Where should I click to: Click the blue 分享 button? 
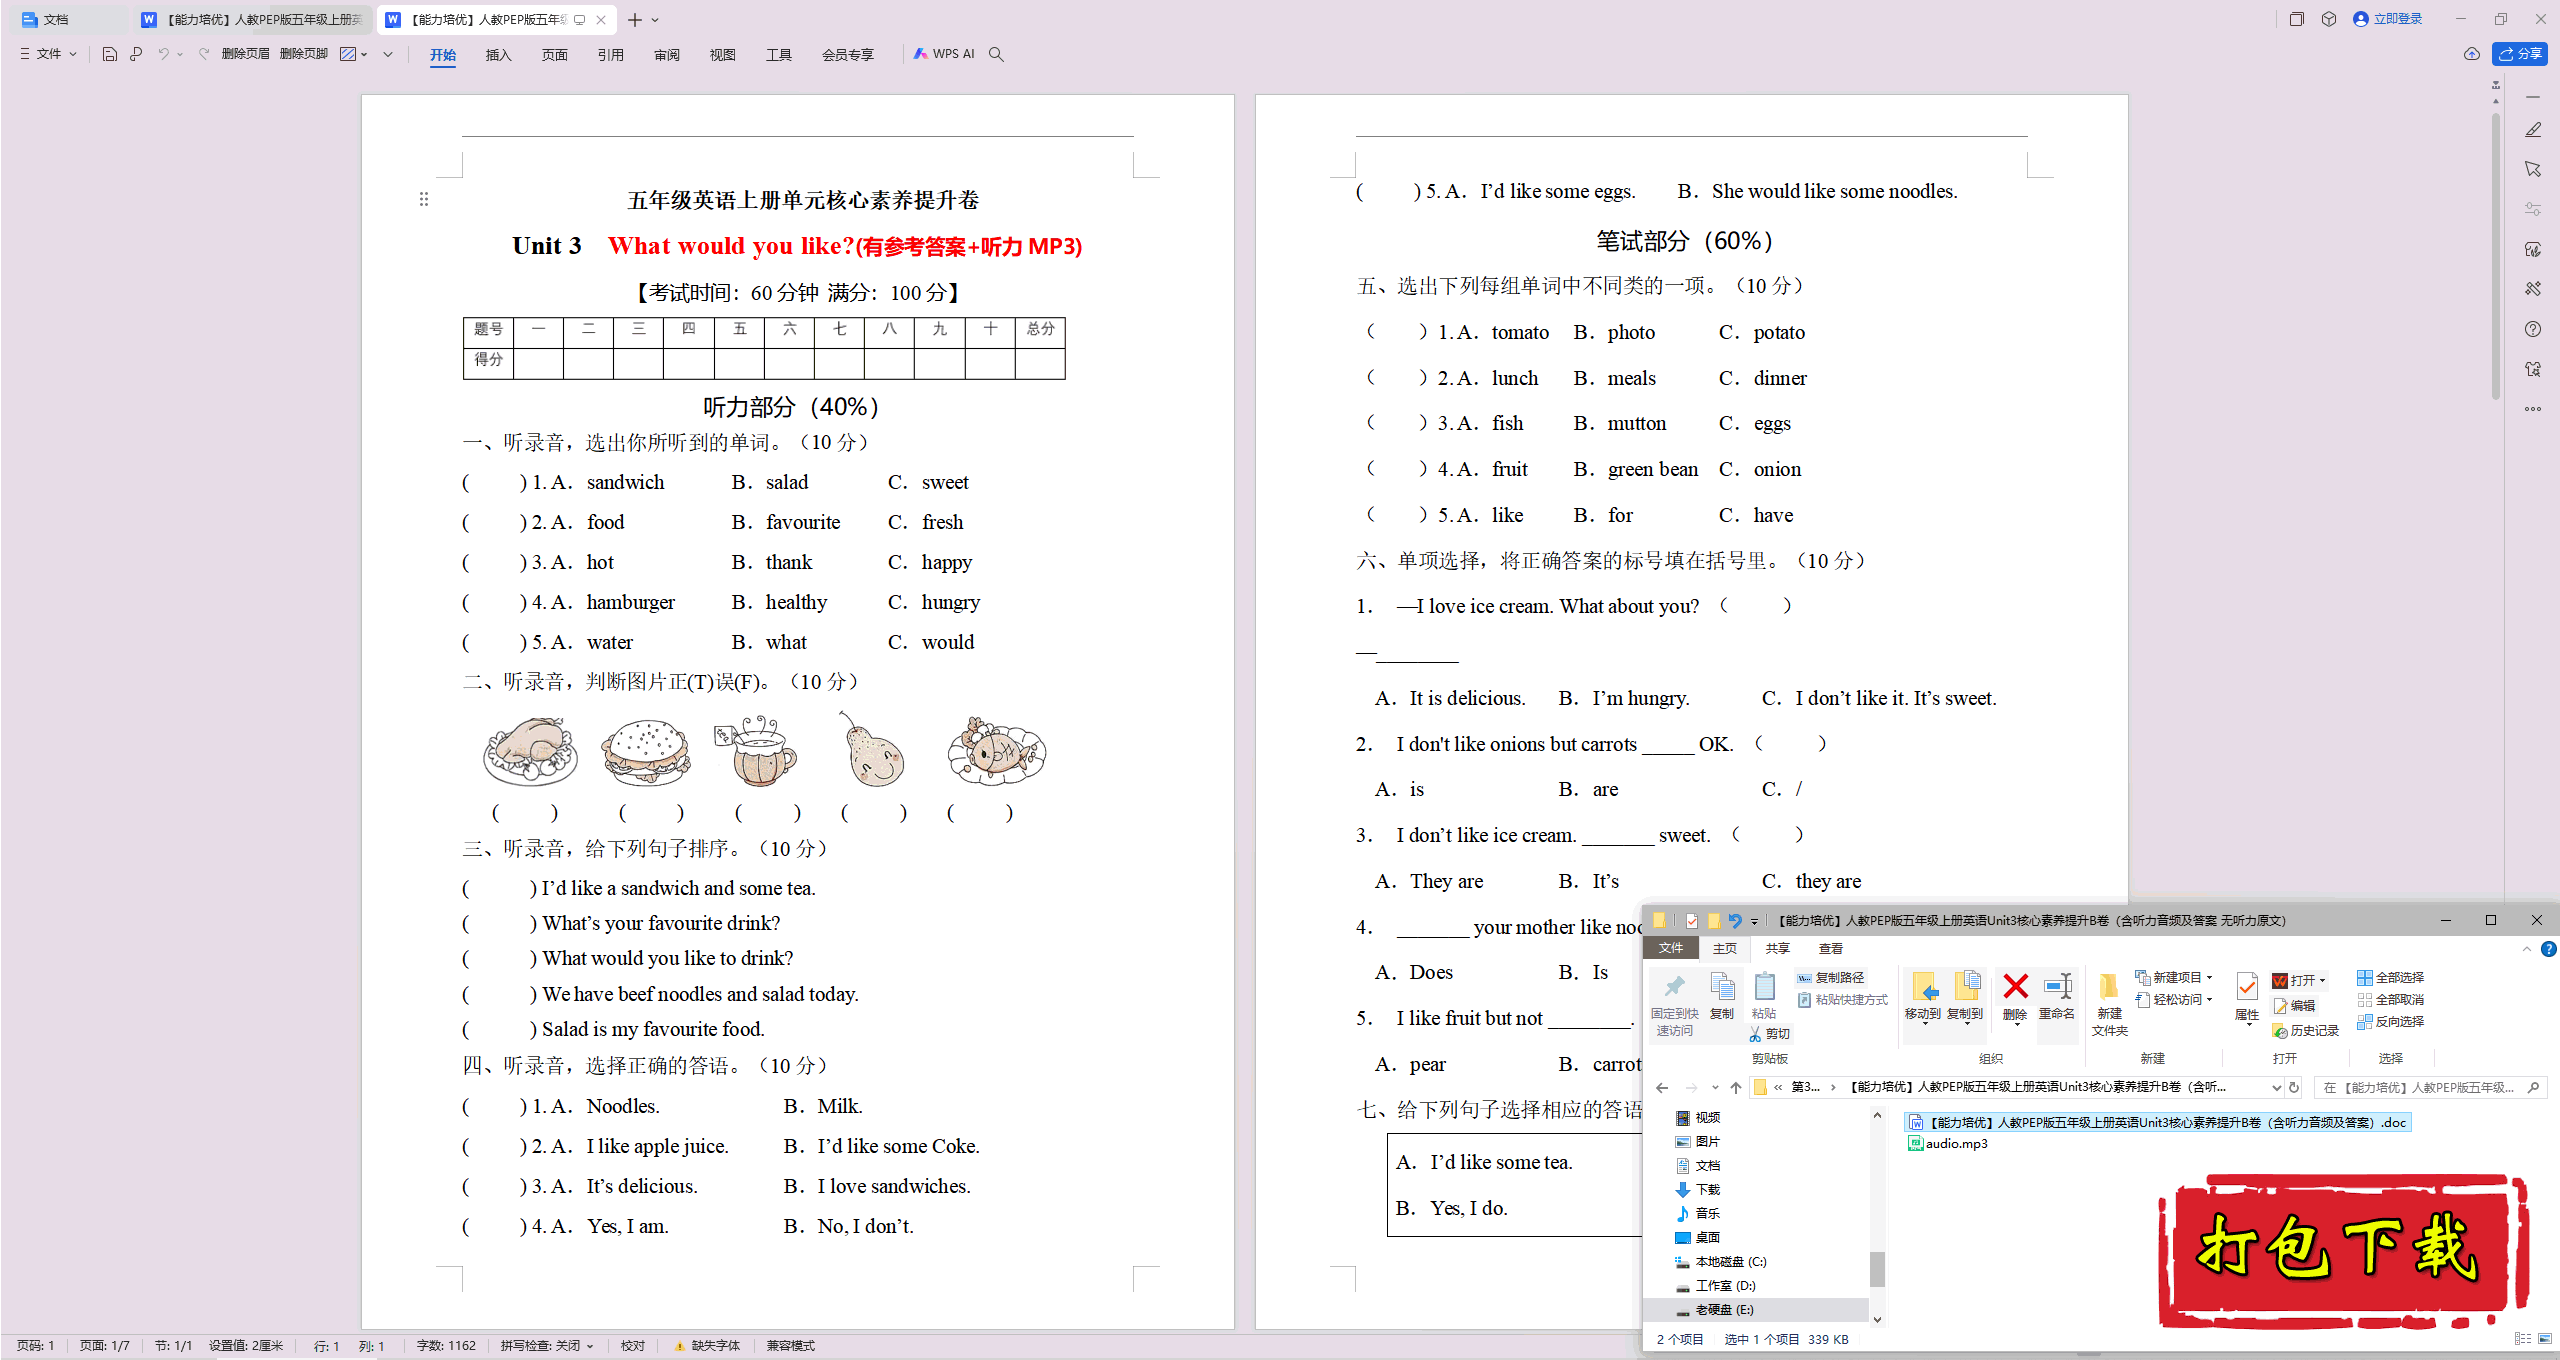point(2519,54)
